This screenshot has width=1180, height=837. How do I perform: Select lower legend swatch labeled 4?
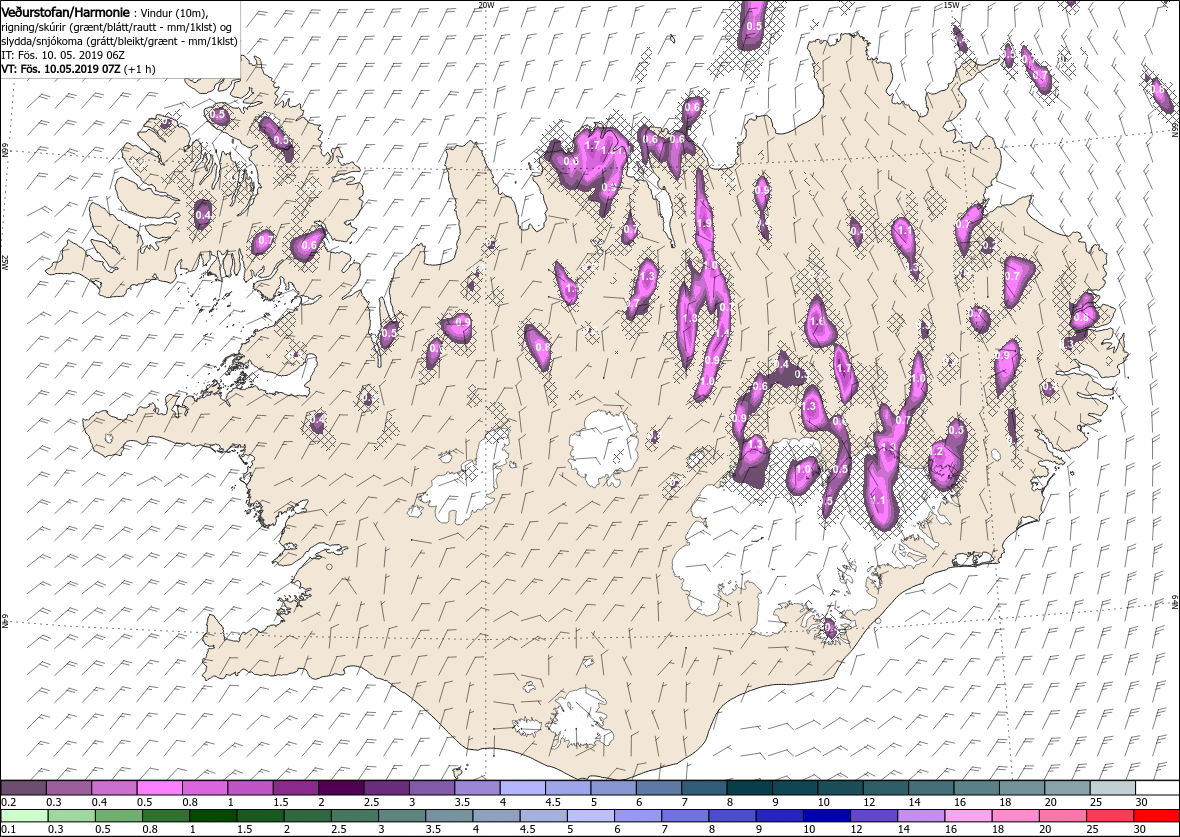pos(496,816)
